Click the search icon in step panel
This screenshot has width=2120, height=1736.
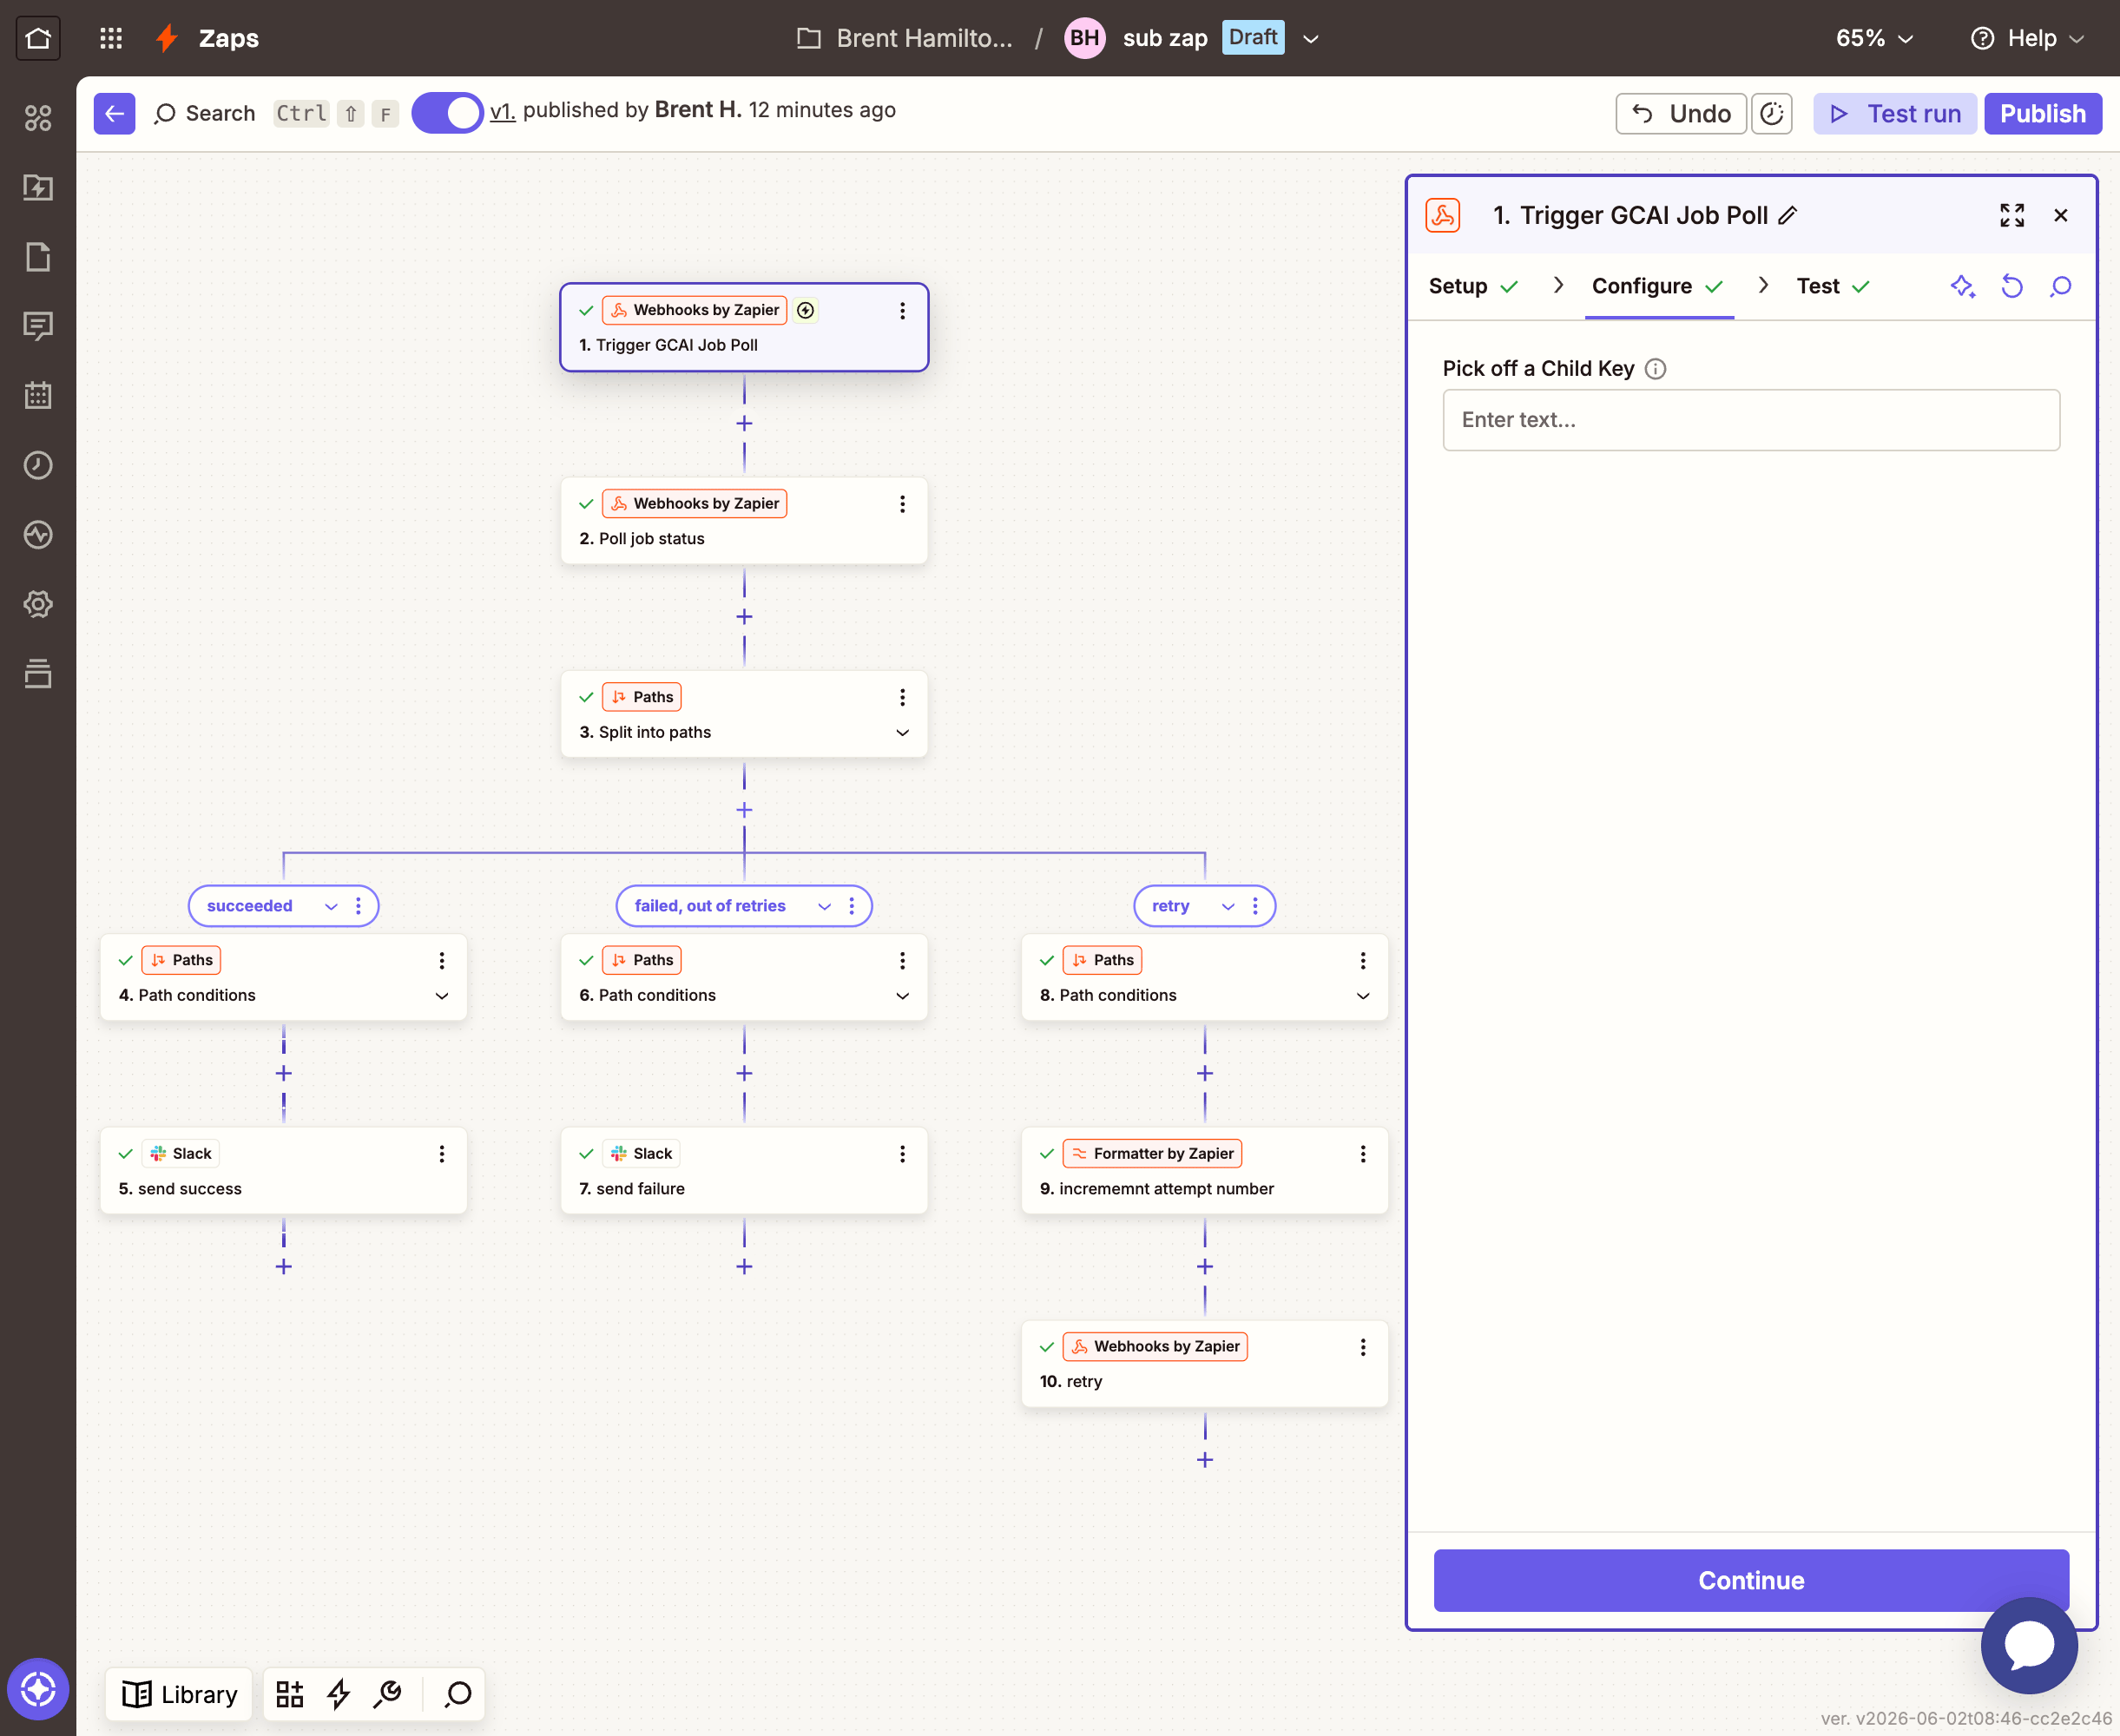point(2061,286)
